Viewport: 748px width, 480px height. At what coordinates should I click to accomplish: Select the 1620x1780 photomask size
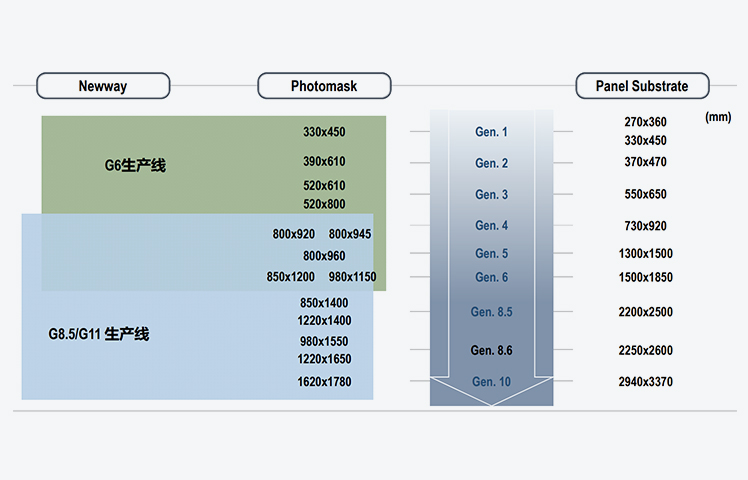pyautogui.click(x=324, y=381)
